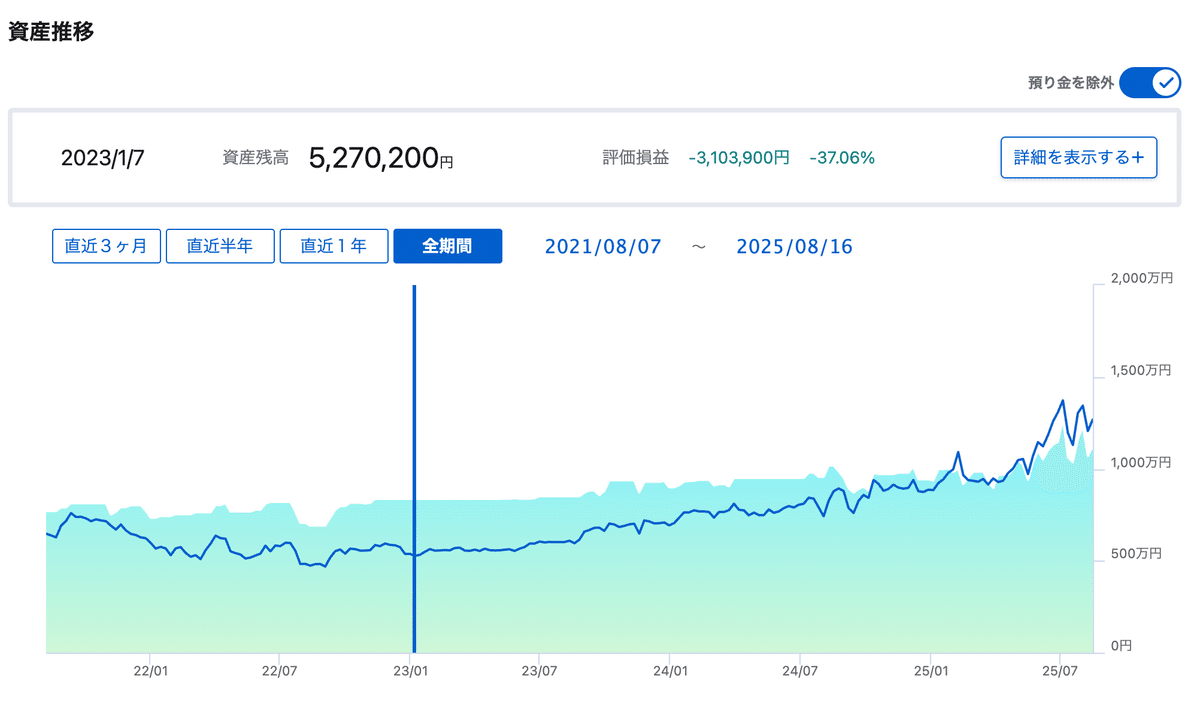Toggle the 預り金を除外 switch
The image size is (1200, 703).
1150,83
